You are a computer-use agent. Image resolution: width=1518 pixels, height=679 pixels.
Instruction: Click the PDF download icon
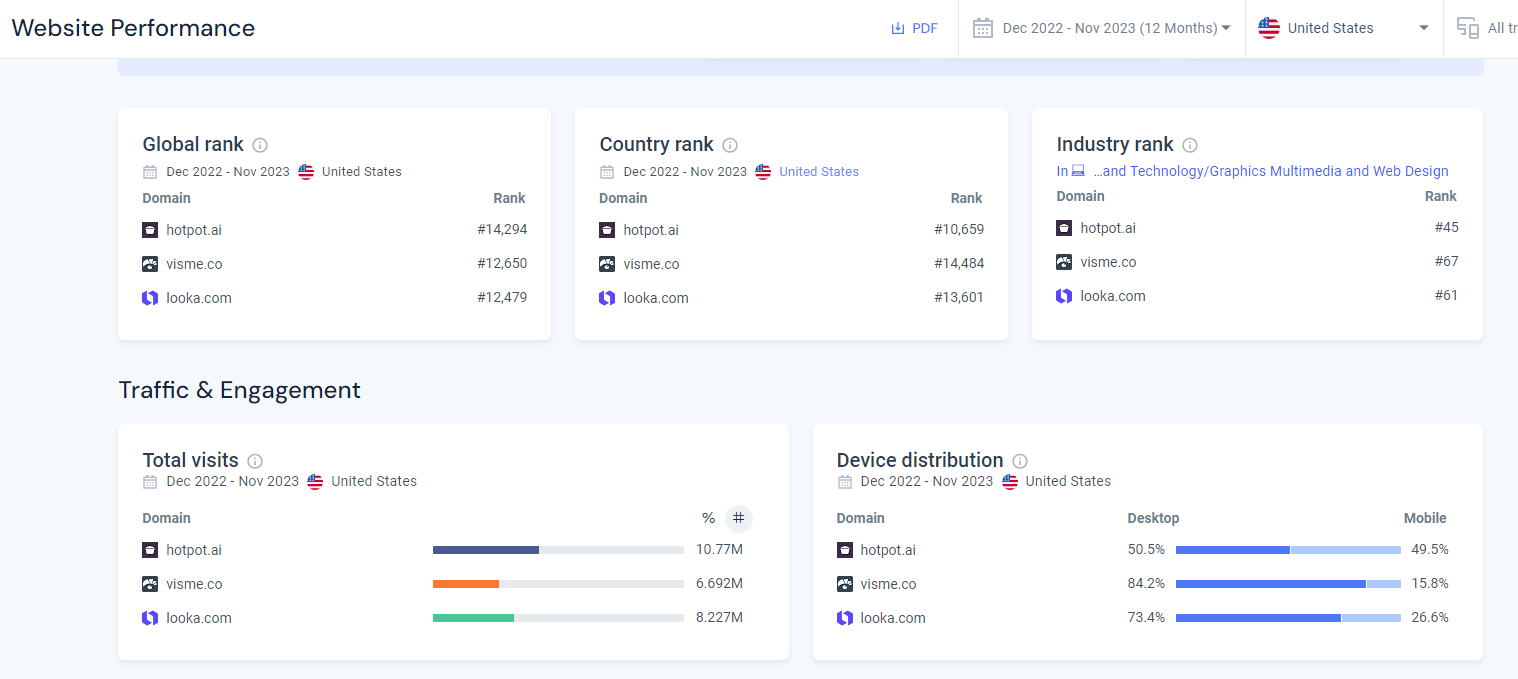897,27
